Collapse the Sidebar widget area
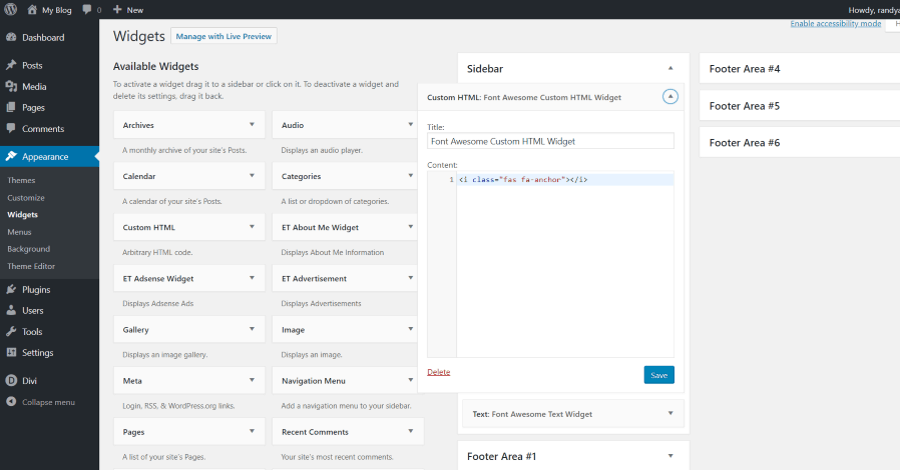 point(670,68)
